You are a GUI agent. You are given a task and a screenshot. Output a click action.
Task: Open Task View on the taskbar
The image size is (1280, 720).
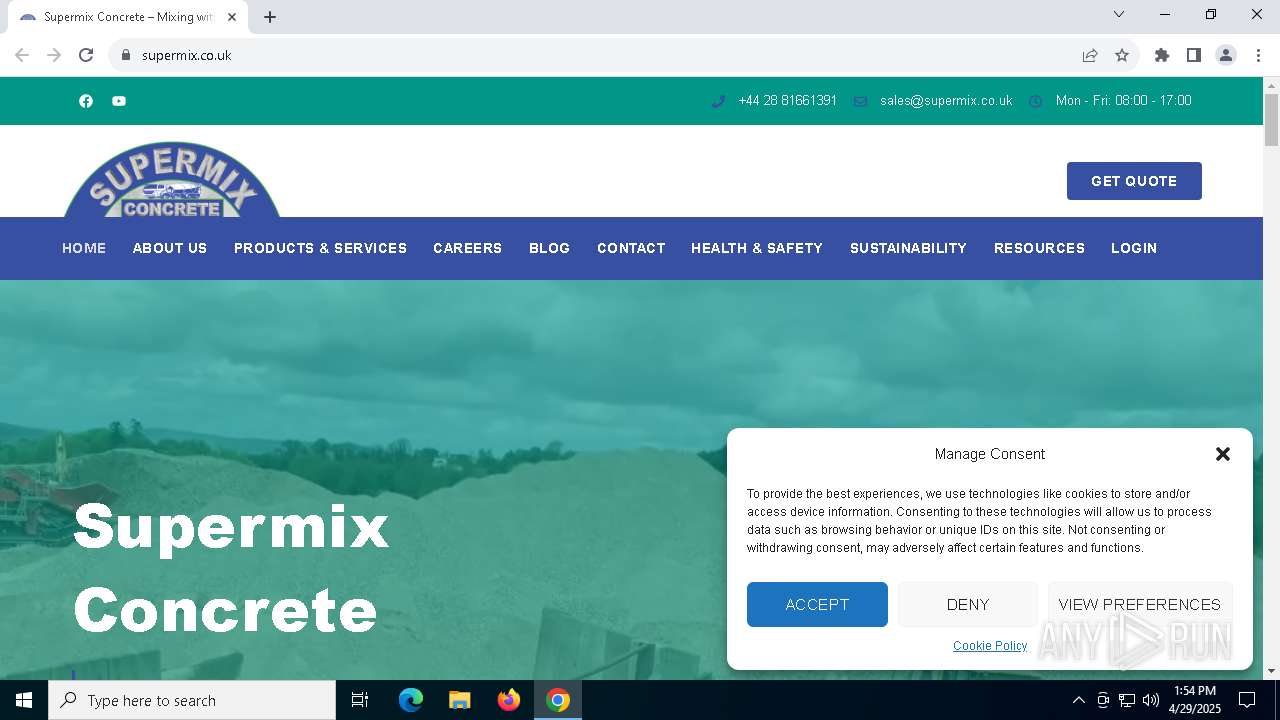point(360,700)
